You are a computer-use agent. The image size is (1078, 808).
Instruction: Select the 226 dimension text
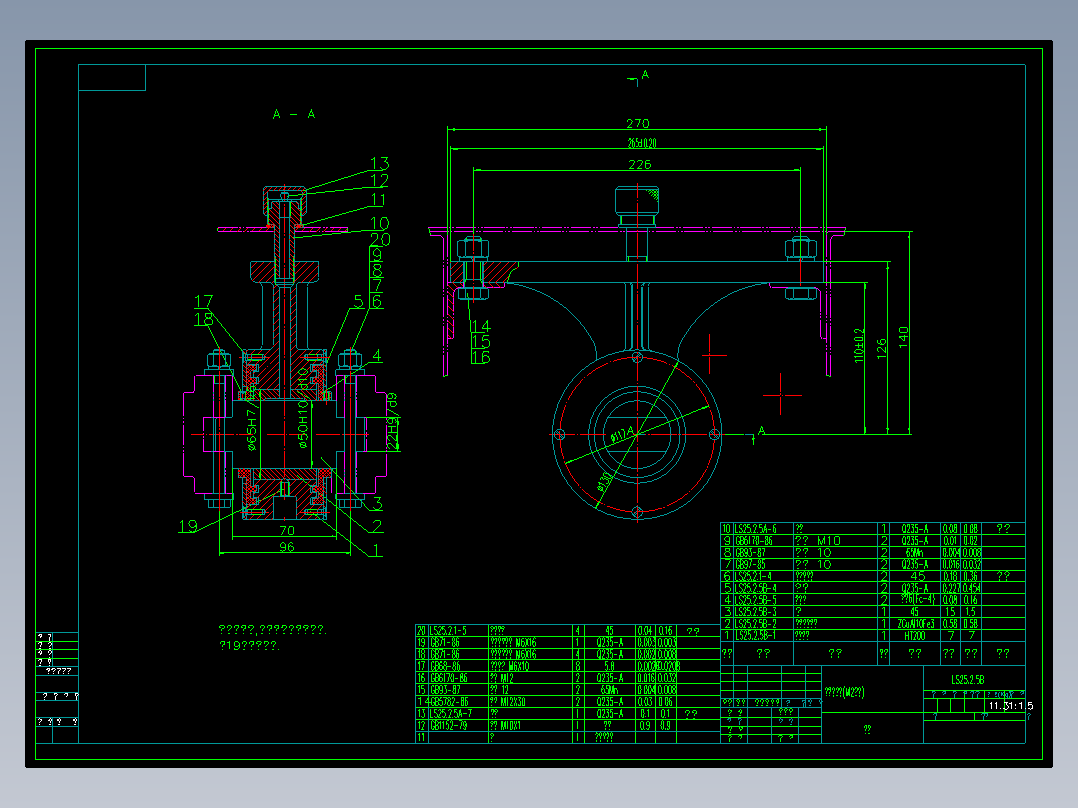pos(638,164)
